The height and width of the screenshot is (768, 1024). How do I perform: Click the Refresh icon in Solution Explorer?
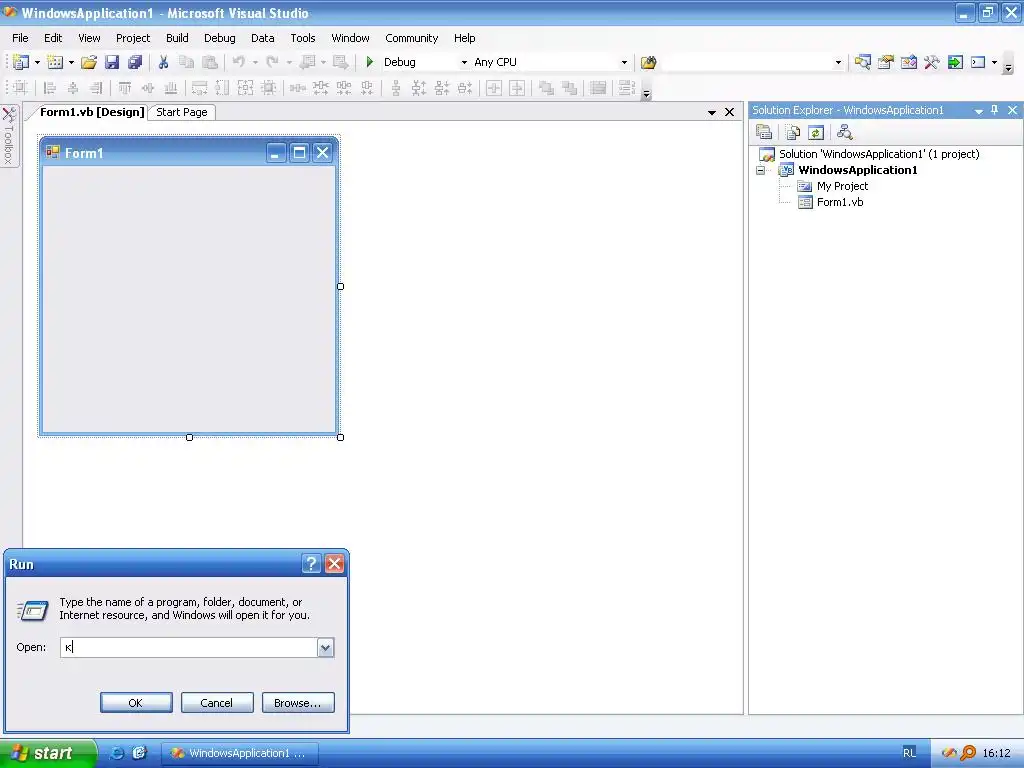816,133
